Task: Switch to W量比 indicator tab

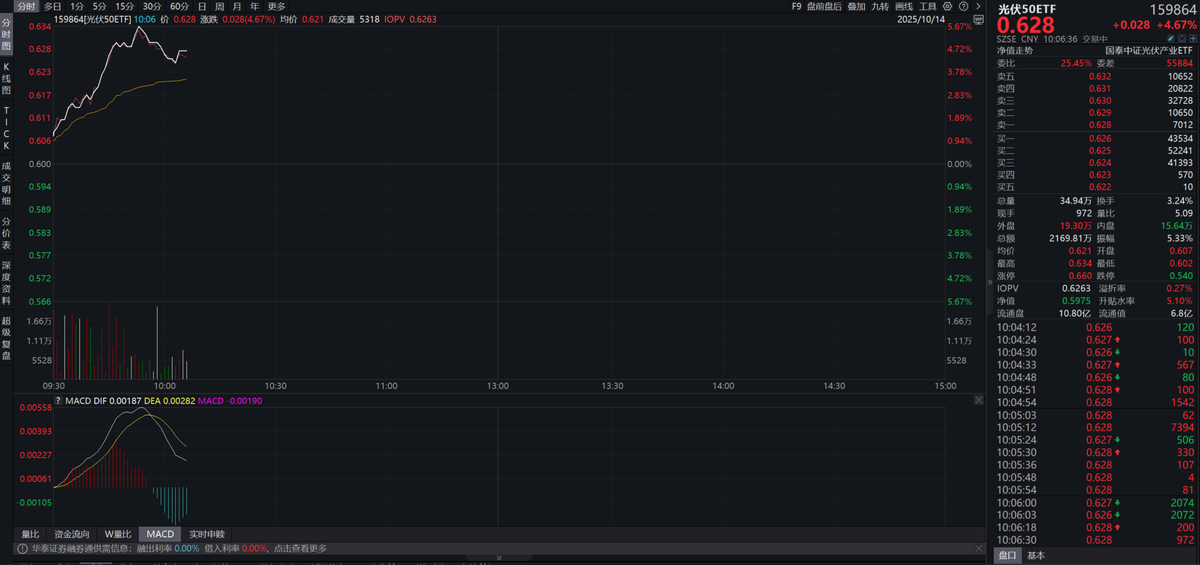Action: (118, 534)
